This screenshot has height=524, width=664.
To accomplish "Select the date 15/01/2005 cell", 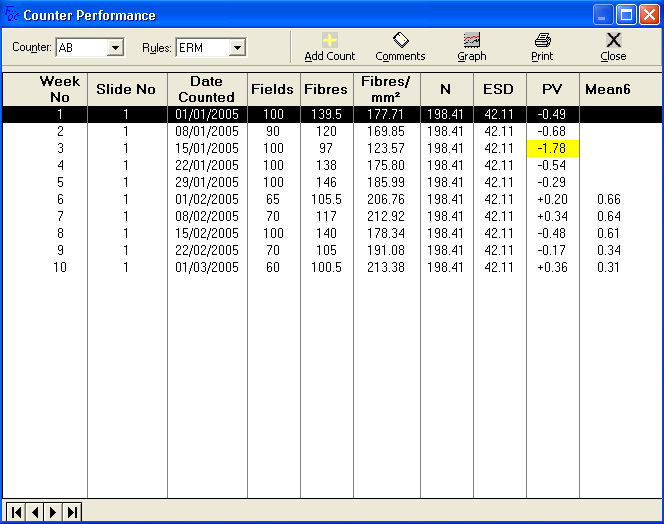I will click(207, 148).
